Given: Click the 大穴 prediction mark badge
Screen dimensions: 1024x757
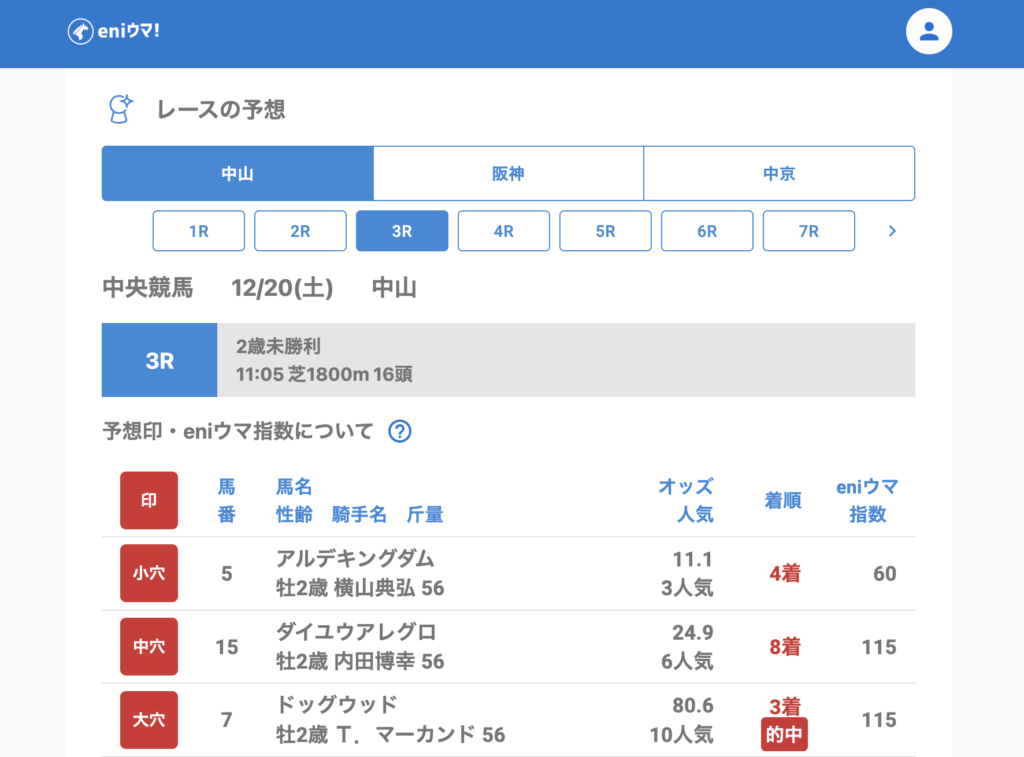Looking at the screenshot, I should coord(149,720).
